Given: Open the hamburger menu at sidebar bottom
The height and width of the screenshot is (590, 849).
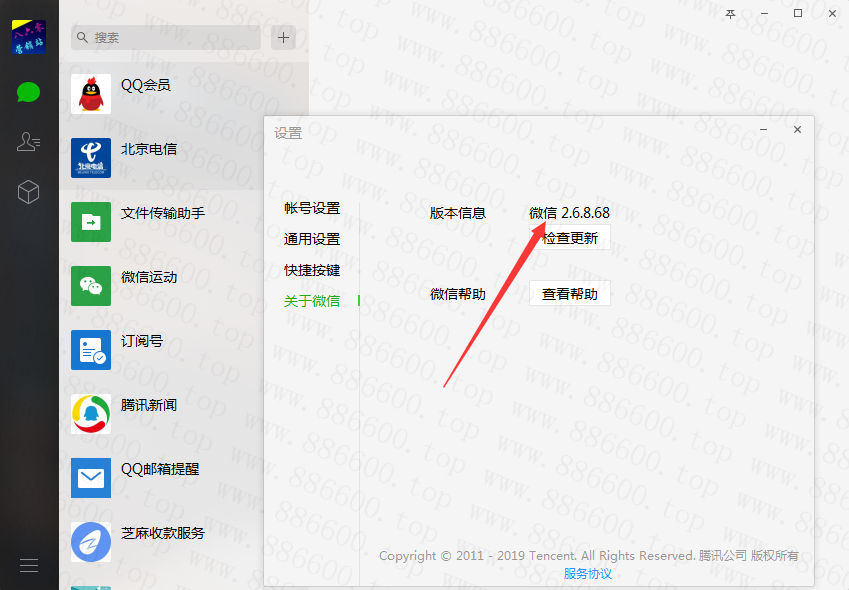Looking at the screenshot, I should point(29,565).
